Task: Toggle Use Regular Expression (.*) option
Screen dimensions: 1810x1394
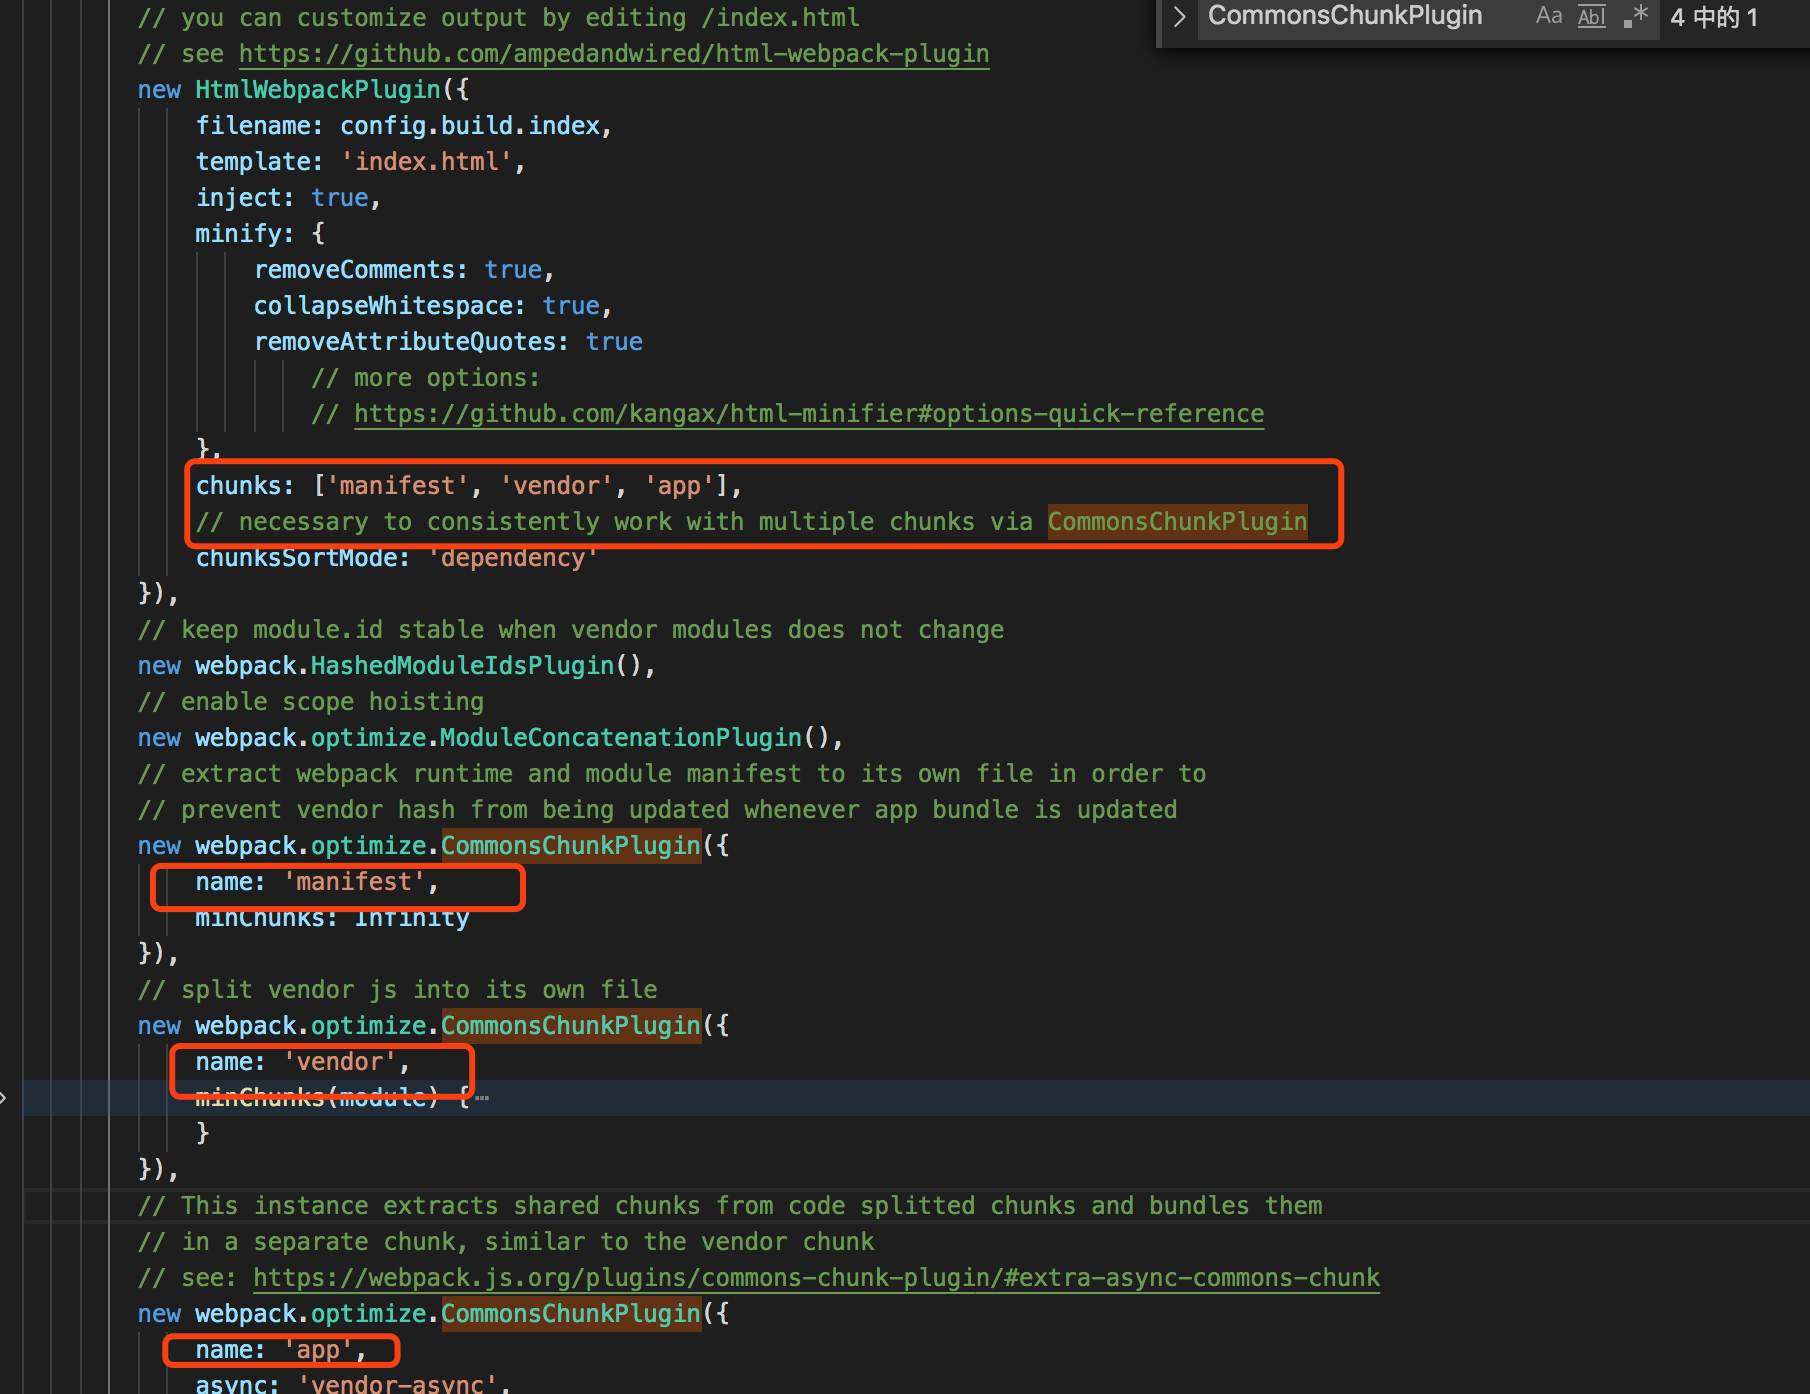Action: (x=1635, y=16)
